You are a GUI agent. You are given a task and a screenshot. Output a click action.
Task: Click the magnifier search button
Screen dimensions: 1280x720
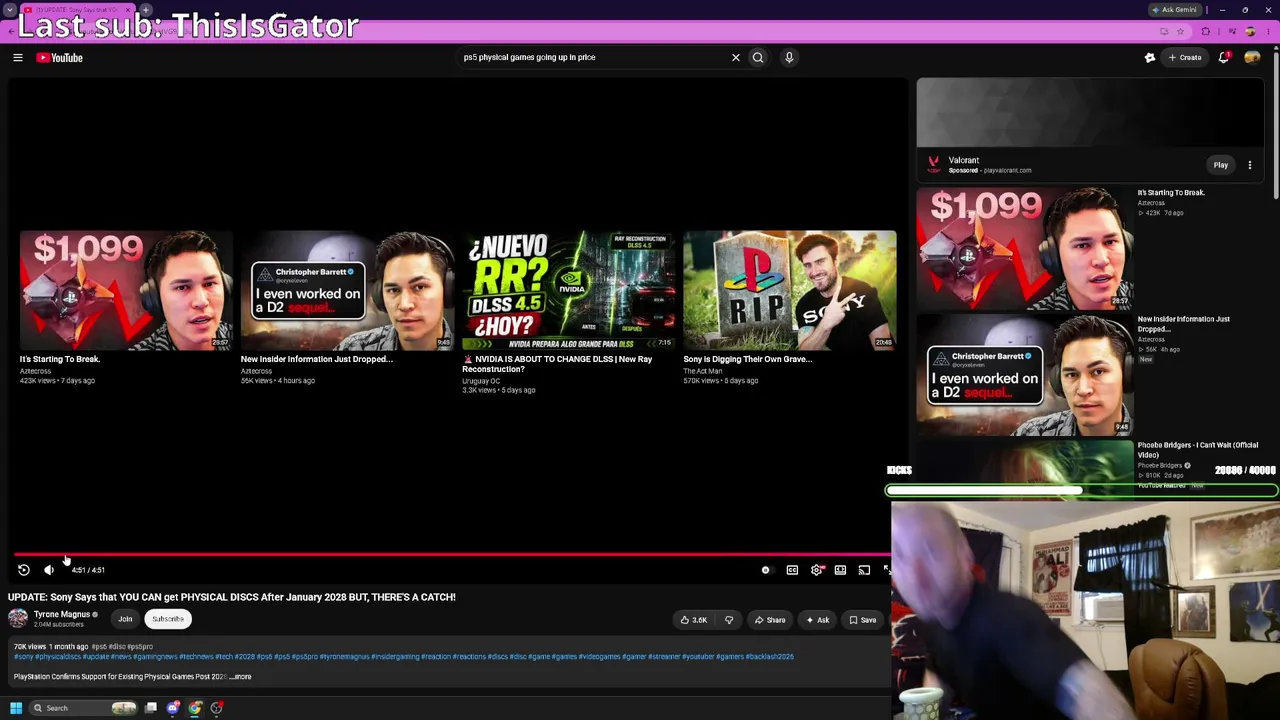[758, 58]
